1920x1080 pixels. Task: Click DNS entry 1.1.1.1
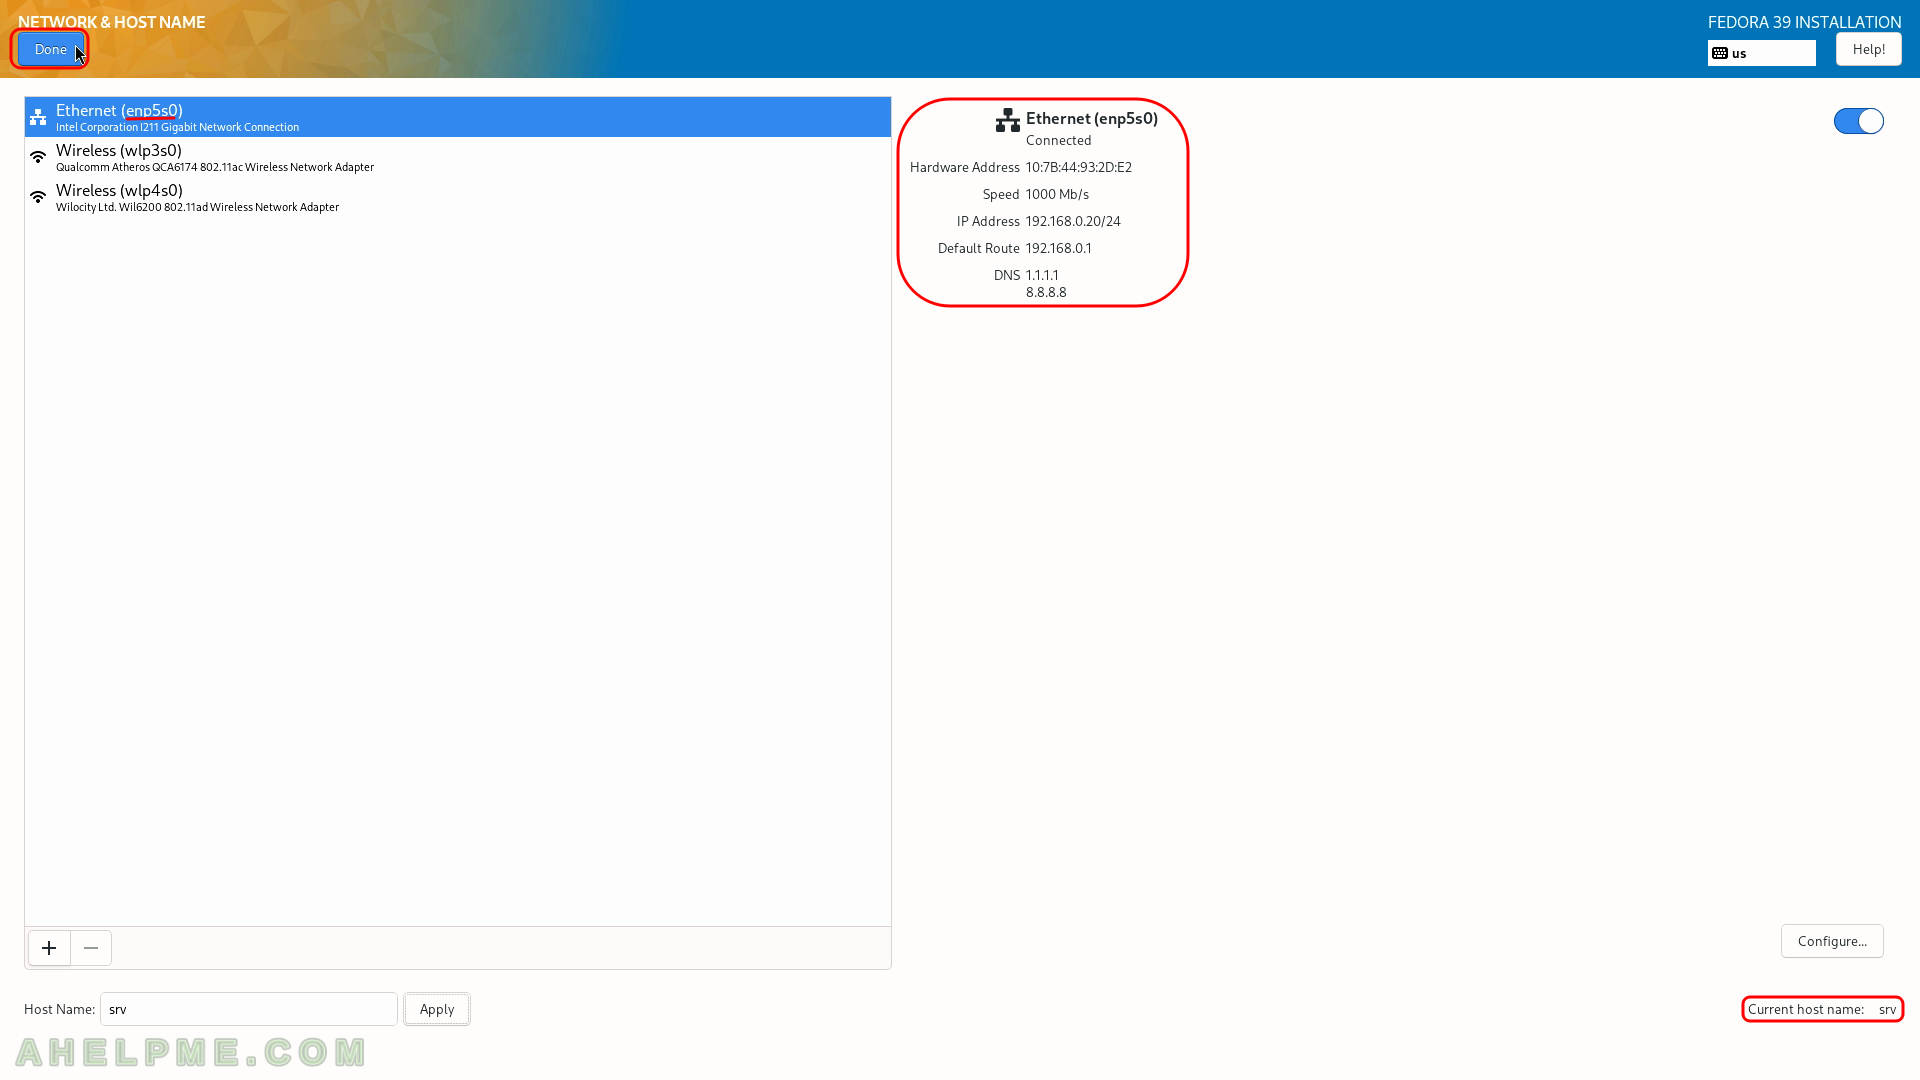click(x=1041, y=275)
